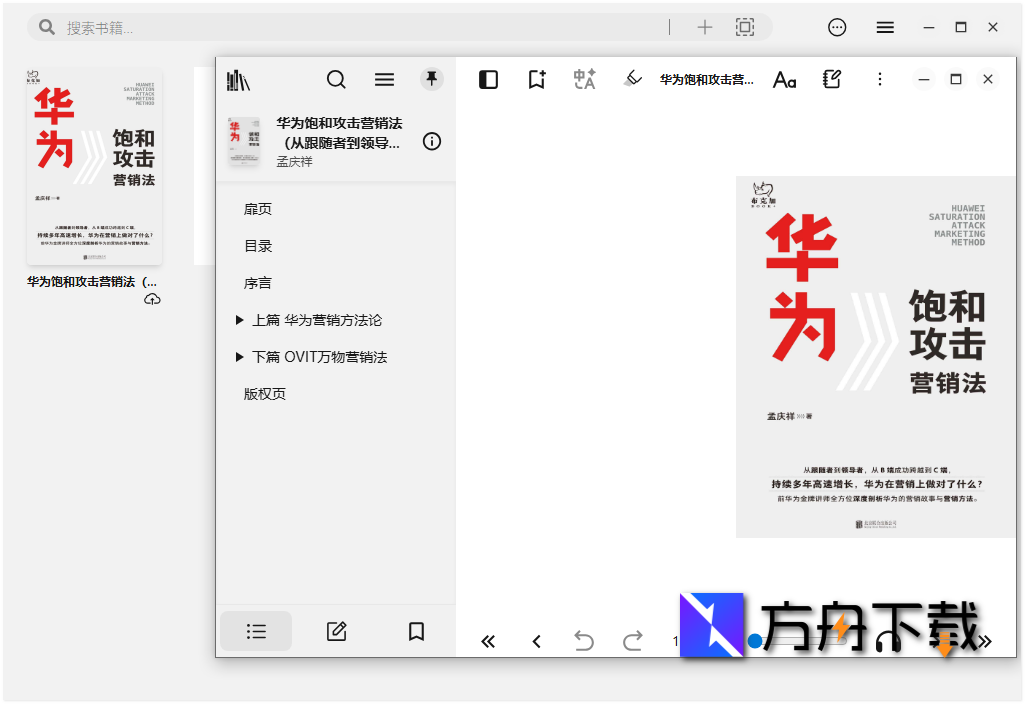Expand the 上篇 华为营销方法论 section

(239, 319)
